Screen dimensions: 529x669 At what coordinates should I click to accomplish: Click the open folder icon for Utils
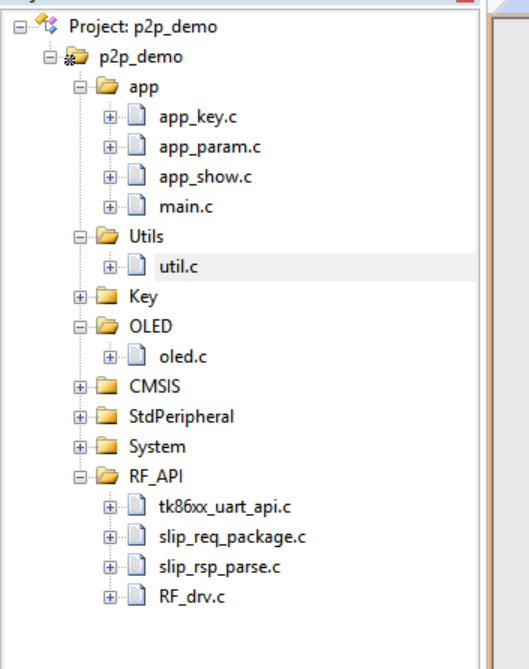(107, 236)
